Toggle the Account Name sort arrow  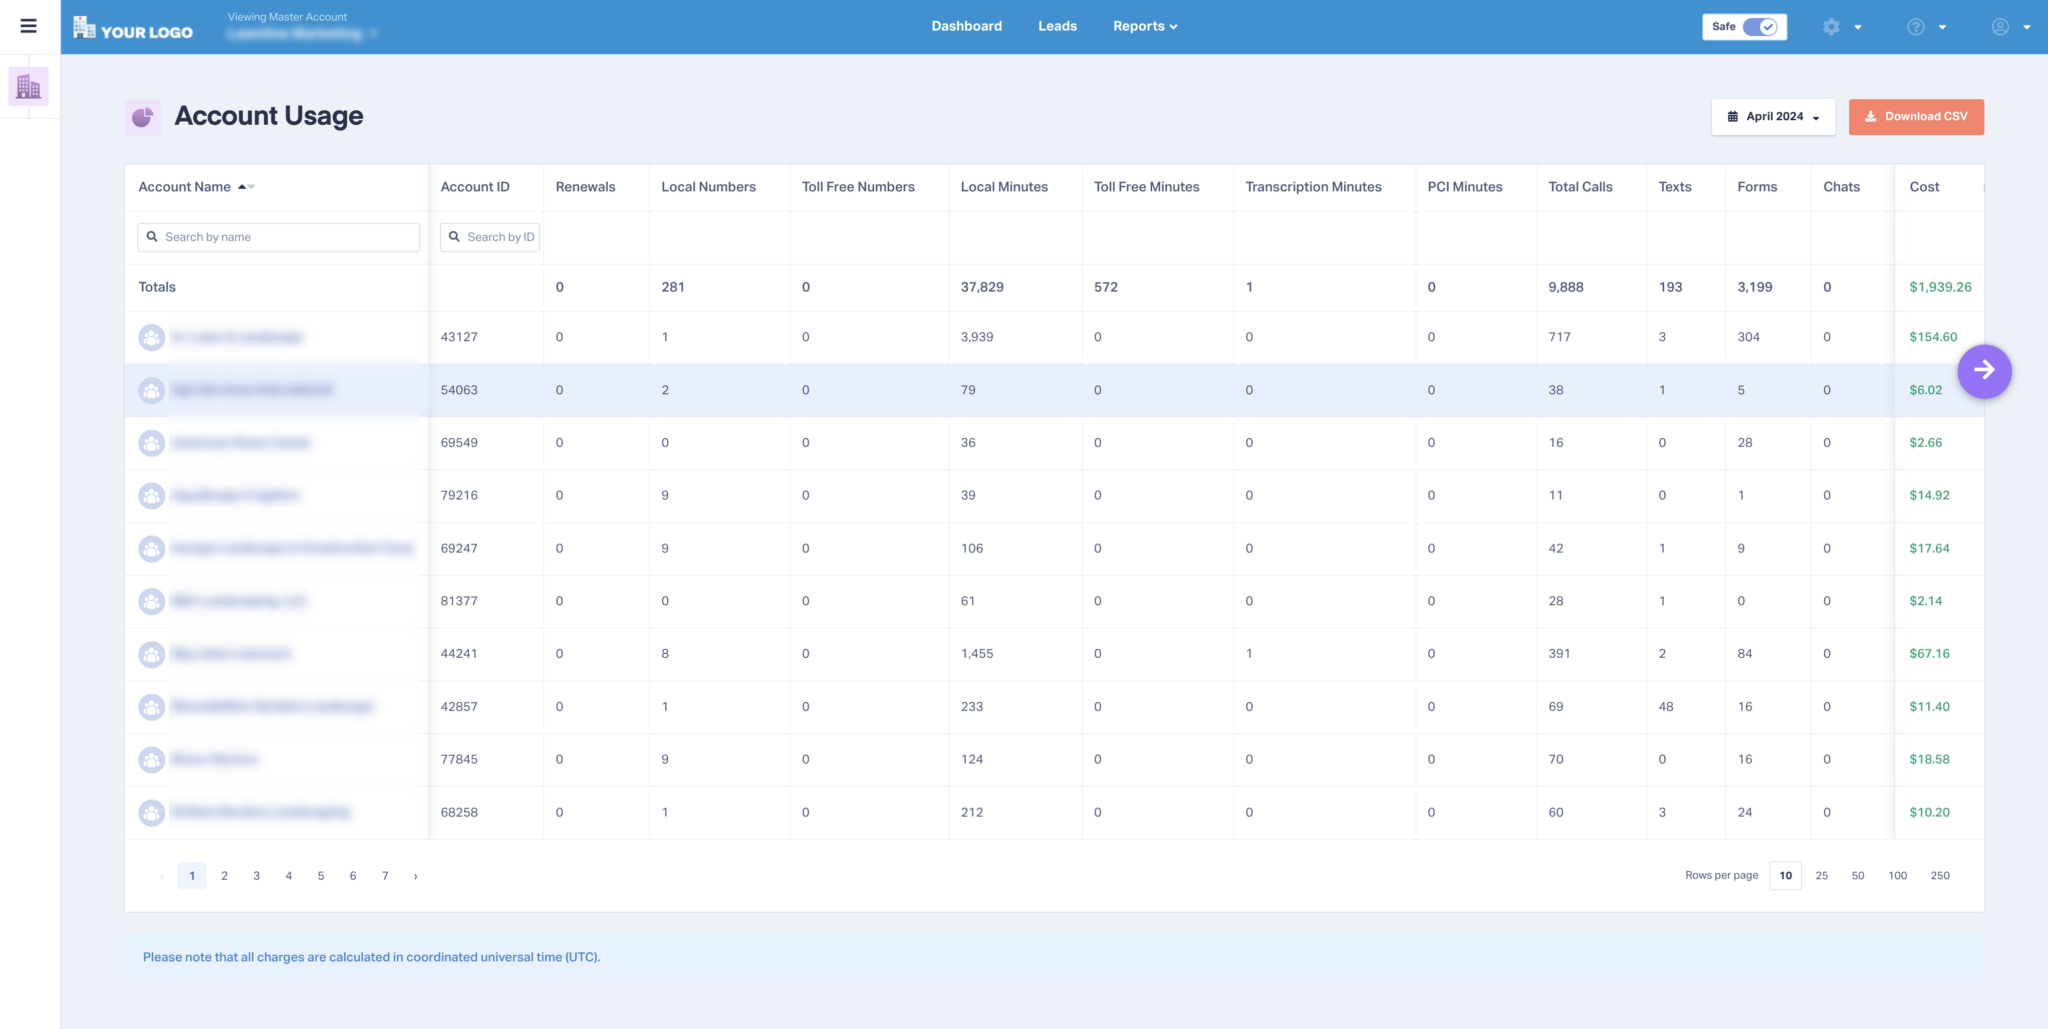point(245,187)
